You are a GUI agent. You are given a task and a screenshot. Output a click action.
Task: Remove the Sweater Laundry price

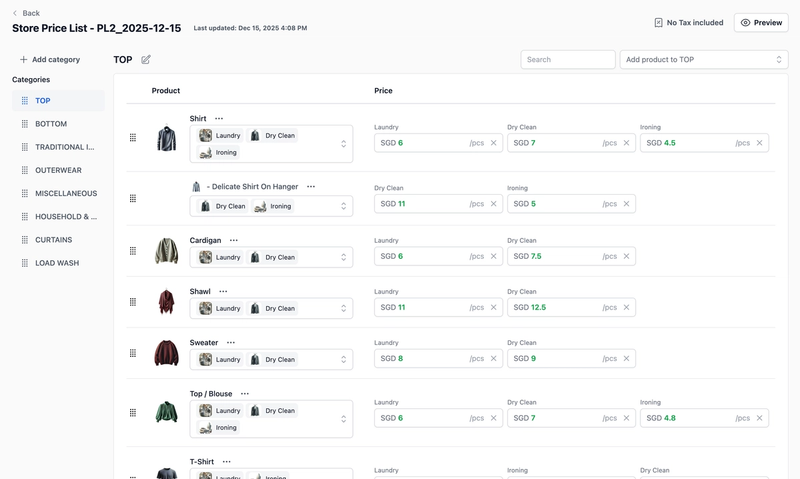[x=493, y=359]
